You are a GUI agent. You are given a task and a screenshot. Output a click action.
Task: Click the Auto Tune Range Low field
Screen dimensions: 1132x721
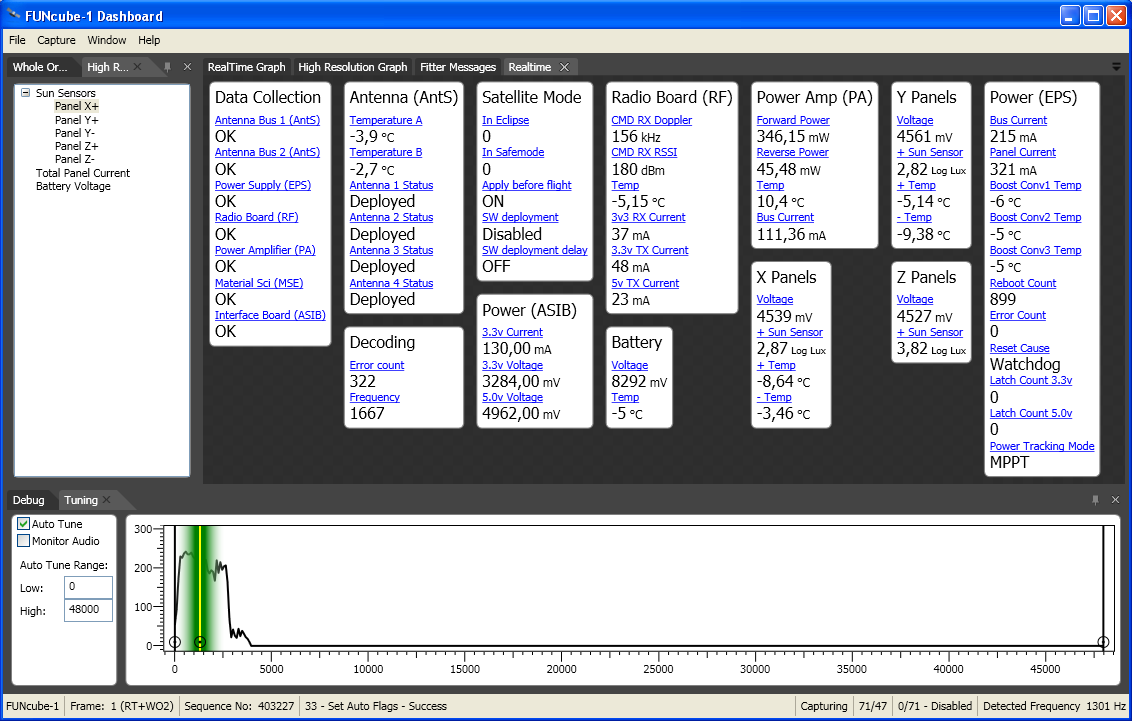(x=88, y=587)
